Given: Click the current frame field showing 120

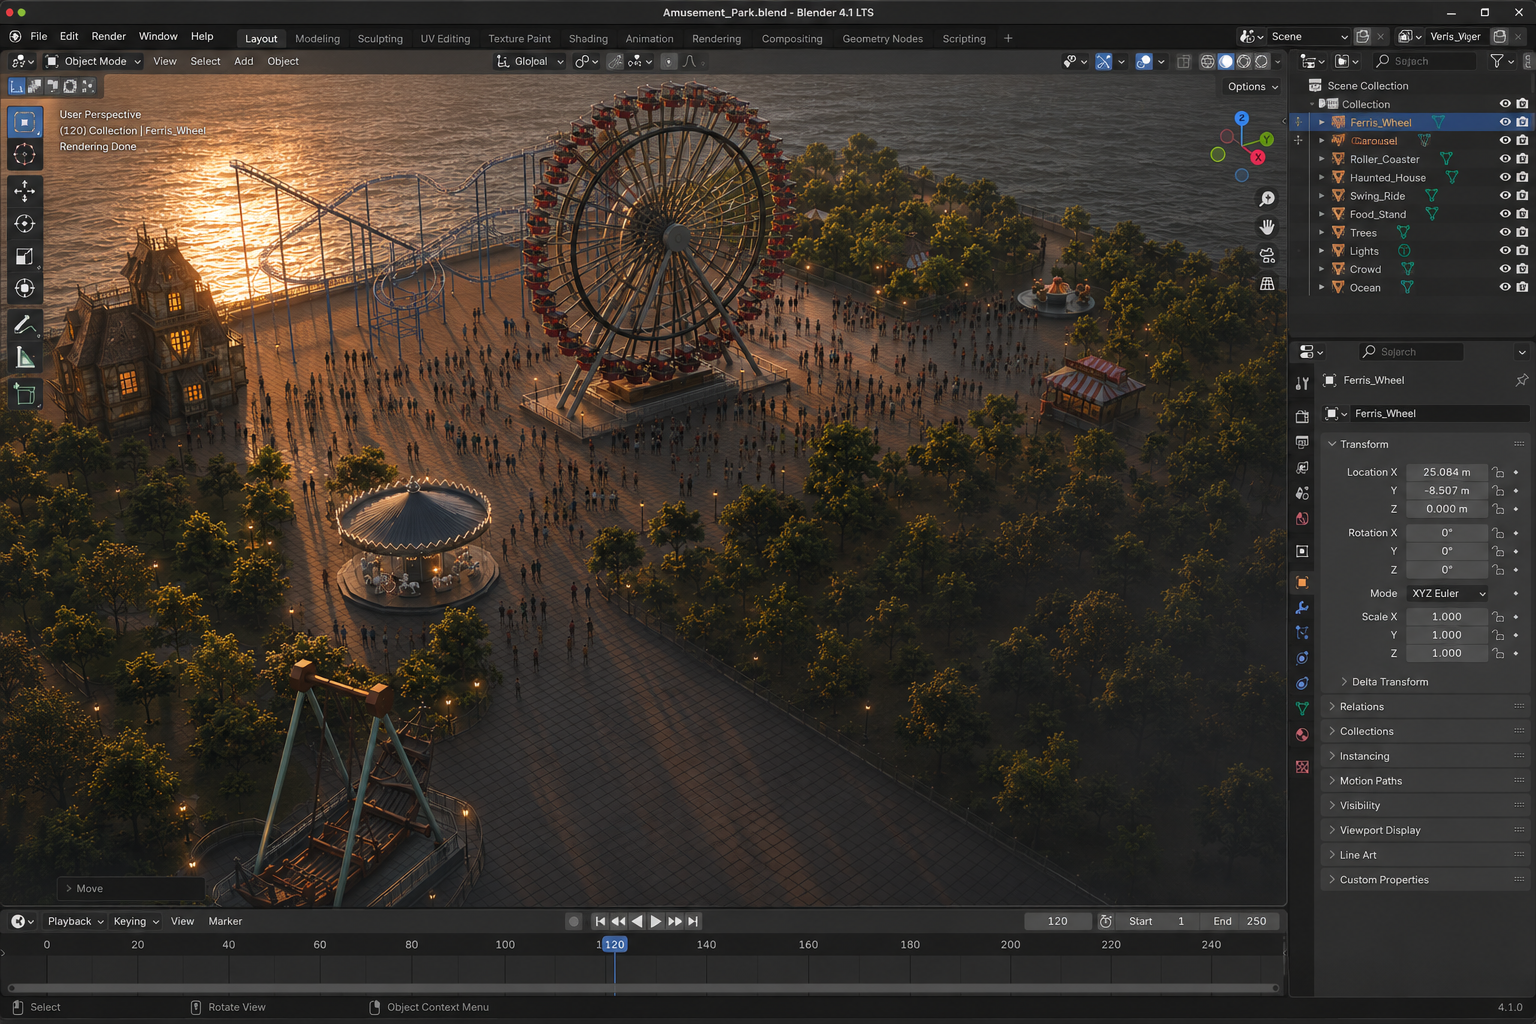Looking at the screenshot, I should (1058, 921).
